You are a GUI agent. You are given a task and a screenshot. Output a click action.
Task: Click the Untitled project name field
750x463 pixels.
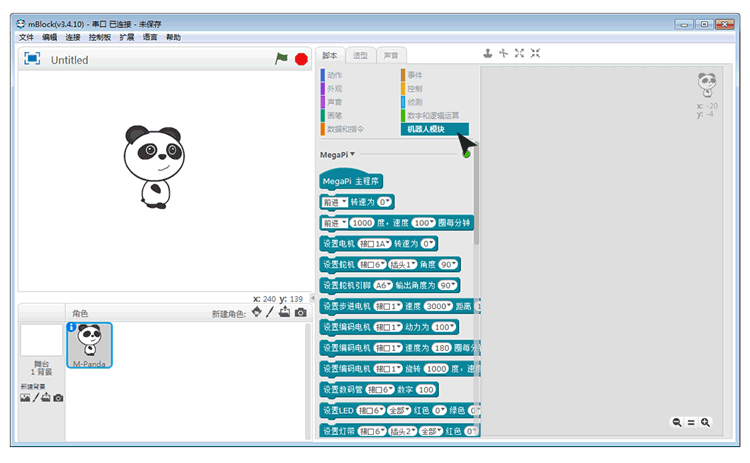point(69,60)
